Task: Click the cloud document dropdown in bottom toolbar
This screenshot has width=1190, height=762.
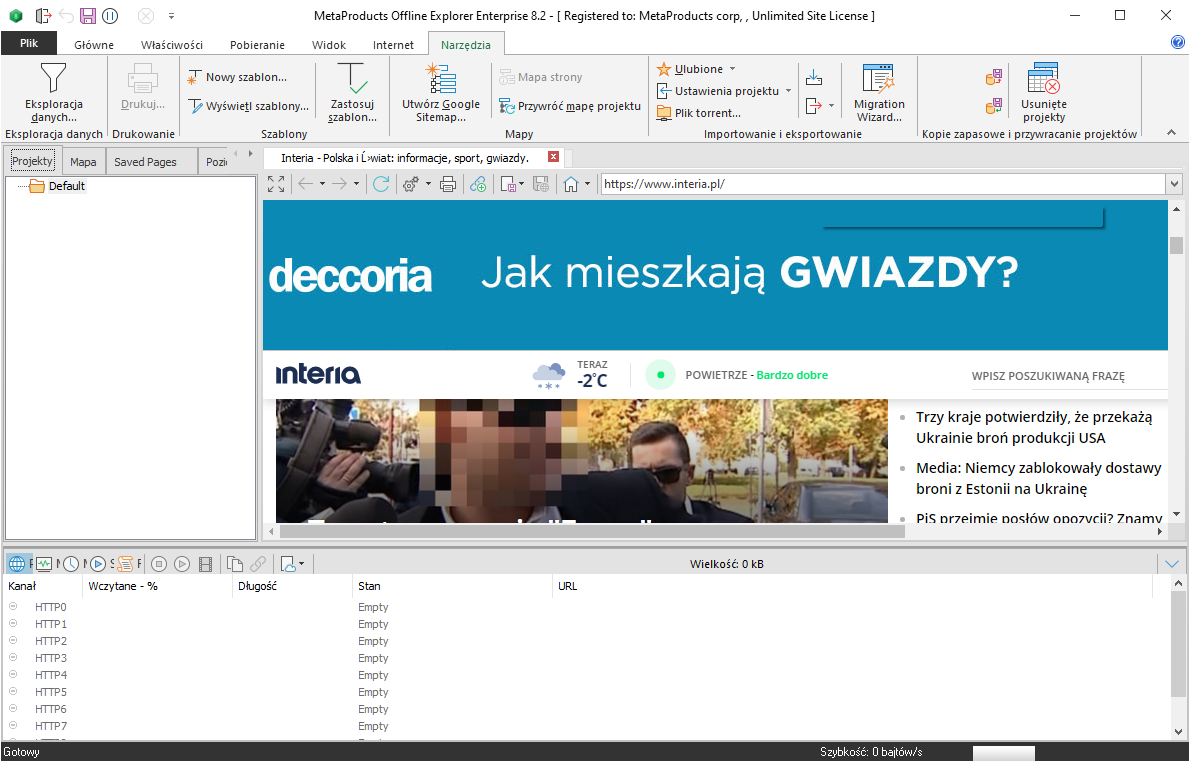Action: (292, 564)
